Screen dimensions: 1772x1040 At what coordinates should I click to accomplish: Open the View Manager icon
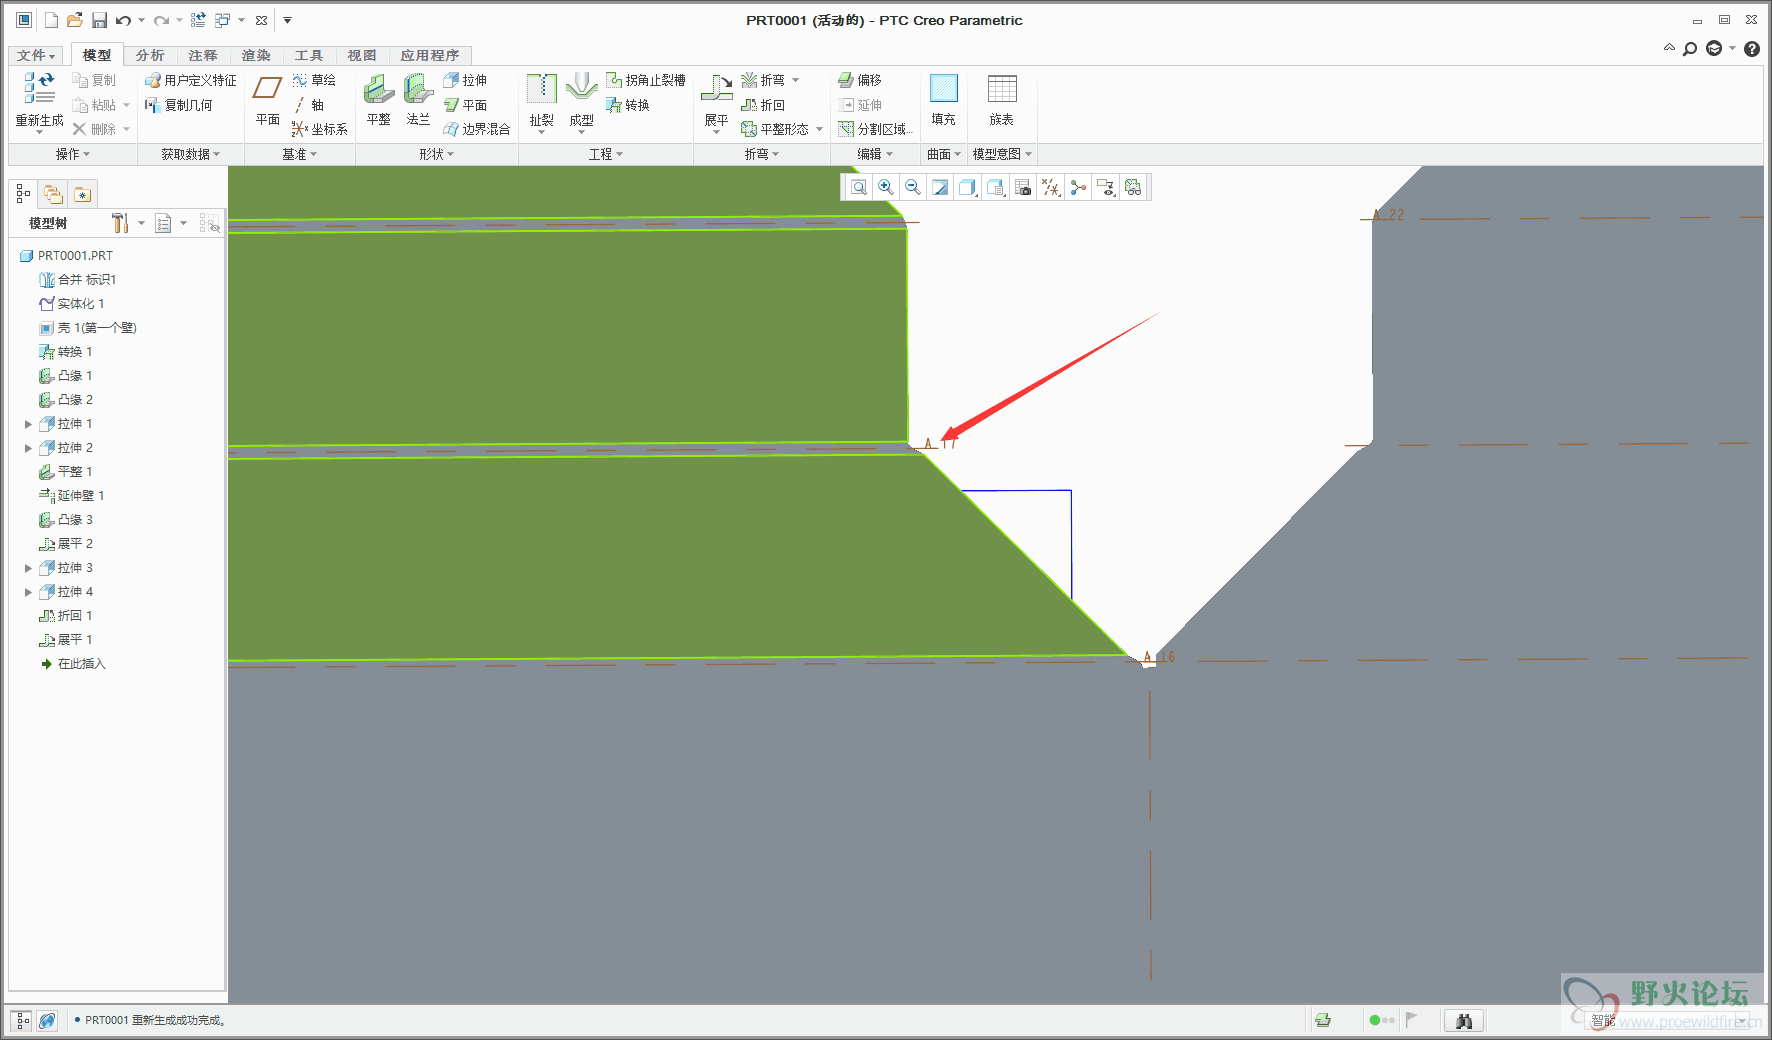(x=1023, y=187)
